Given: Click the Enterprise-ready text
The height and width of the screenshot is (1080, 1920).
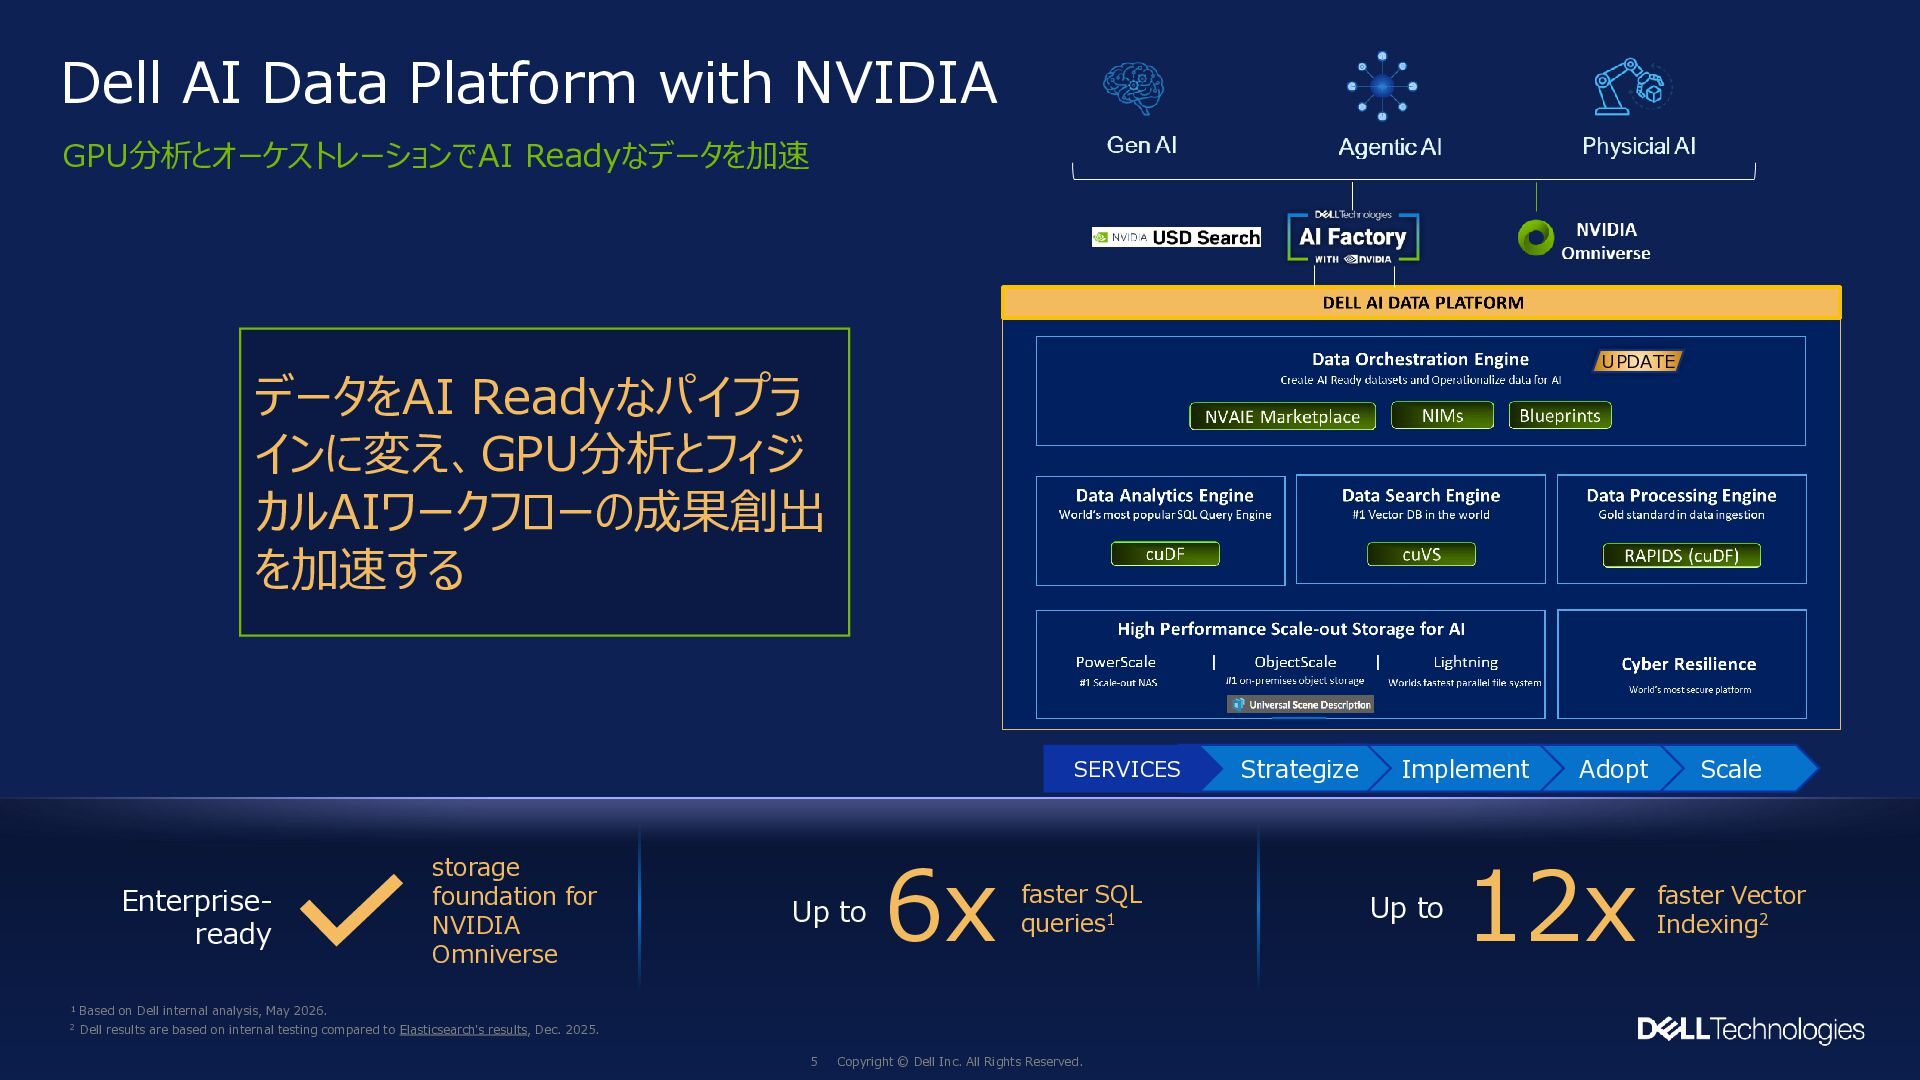Looking at the screenshot, I should point(197,917).
